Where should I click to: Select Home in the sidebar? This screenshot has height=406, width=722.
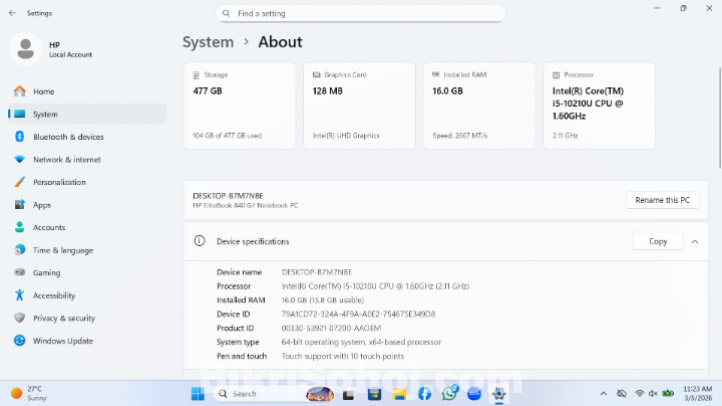pos(43,91)
